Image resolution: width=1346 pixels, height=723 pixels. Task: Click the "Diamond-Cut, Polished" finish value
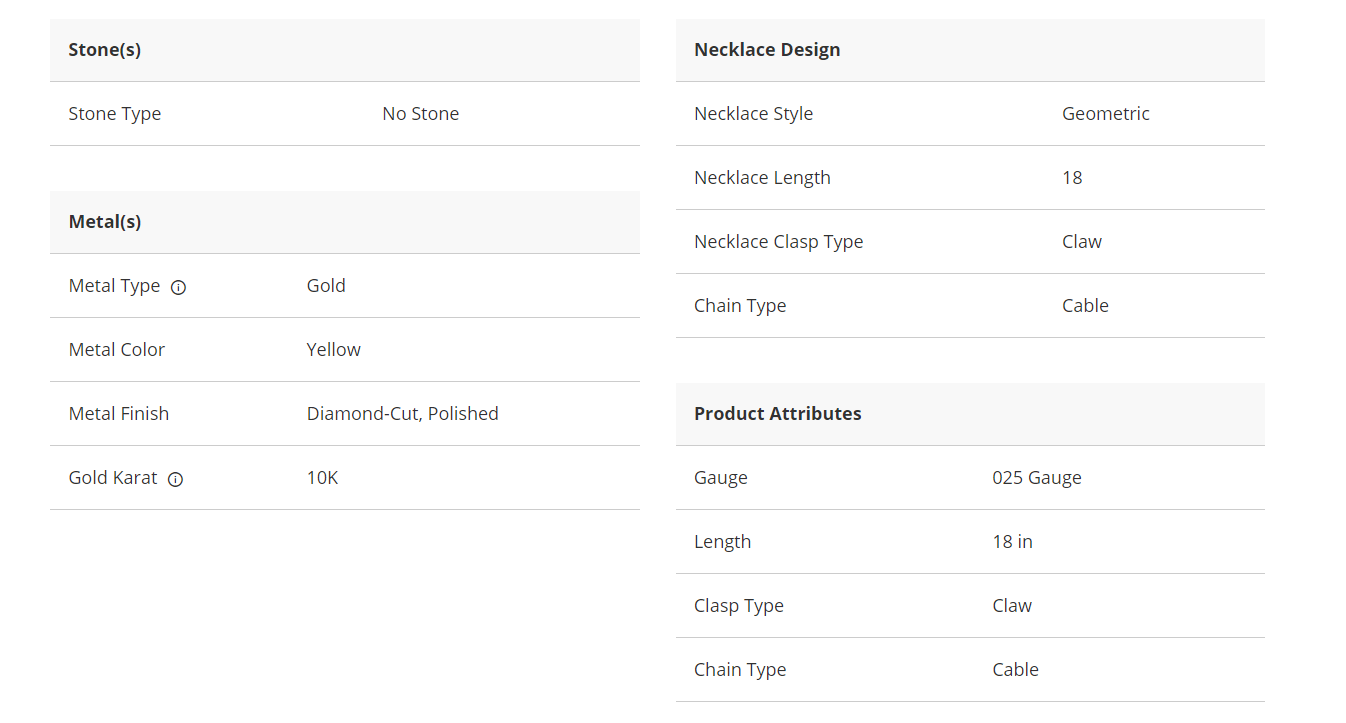(402, 414)
